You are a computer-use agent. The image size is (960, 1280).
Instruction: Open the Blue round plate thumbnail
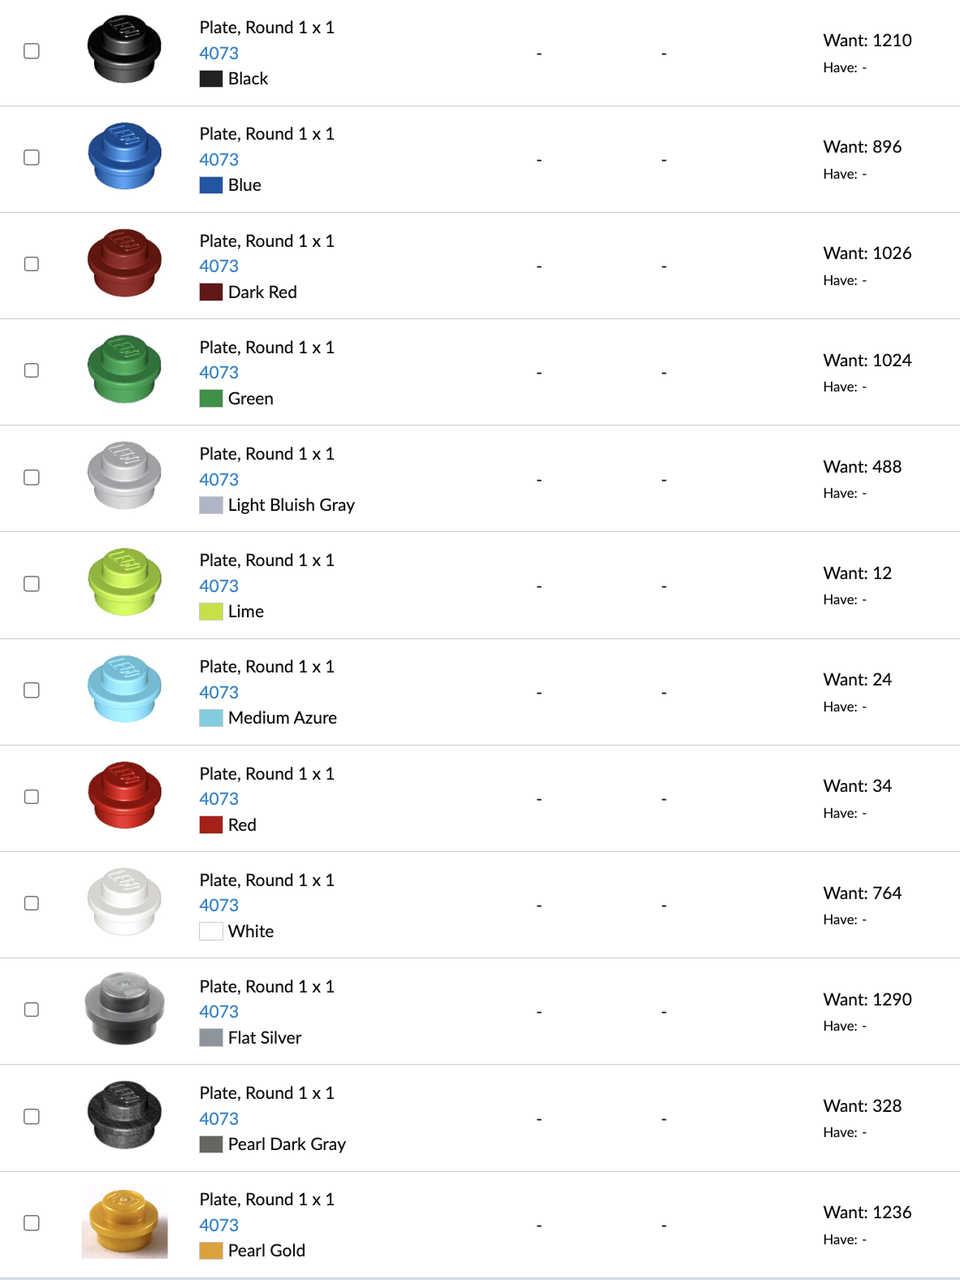pyautogui.click(x=124, y=157)
